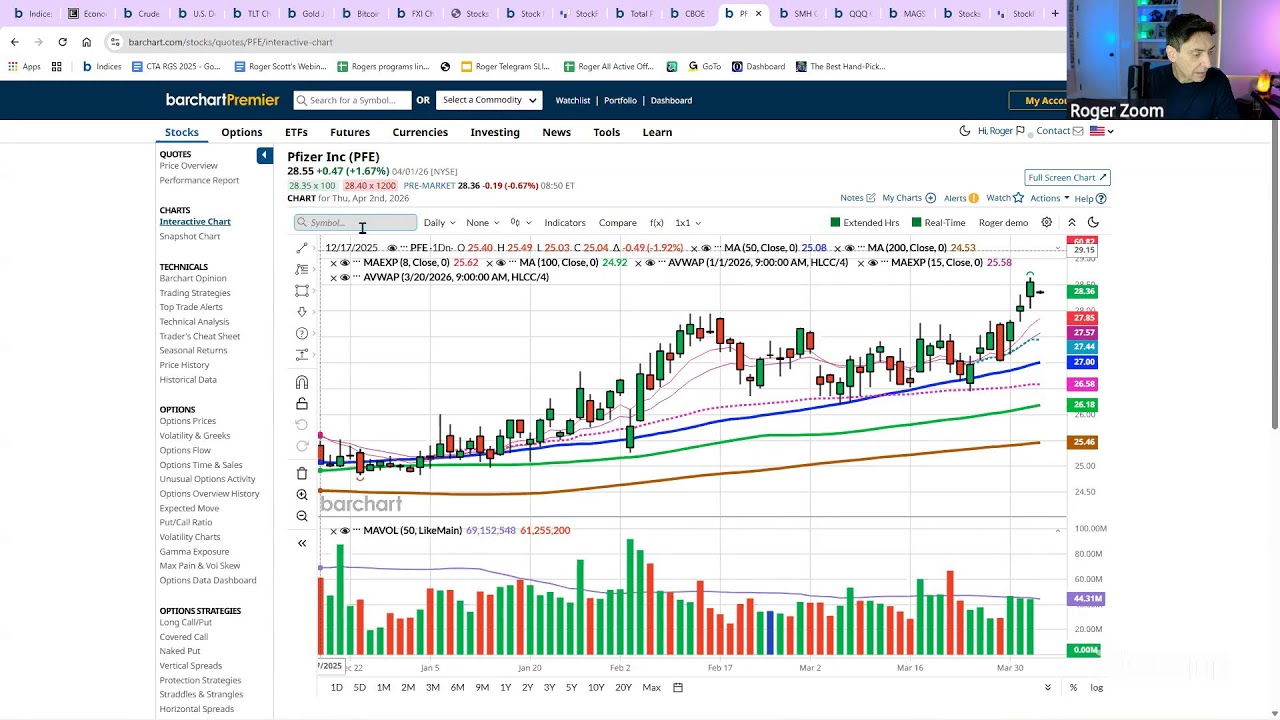Hide the MA (100, Close, 0) indicator
The width and height of the screenshot is (1280, 720).
(501, 263)
